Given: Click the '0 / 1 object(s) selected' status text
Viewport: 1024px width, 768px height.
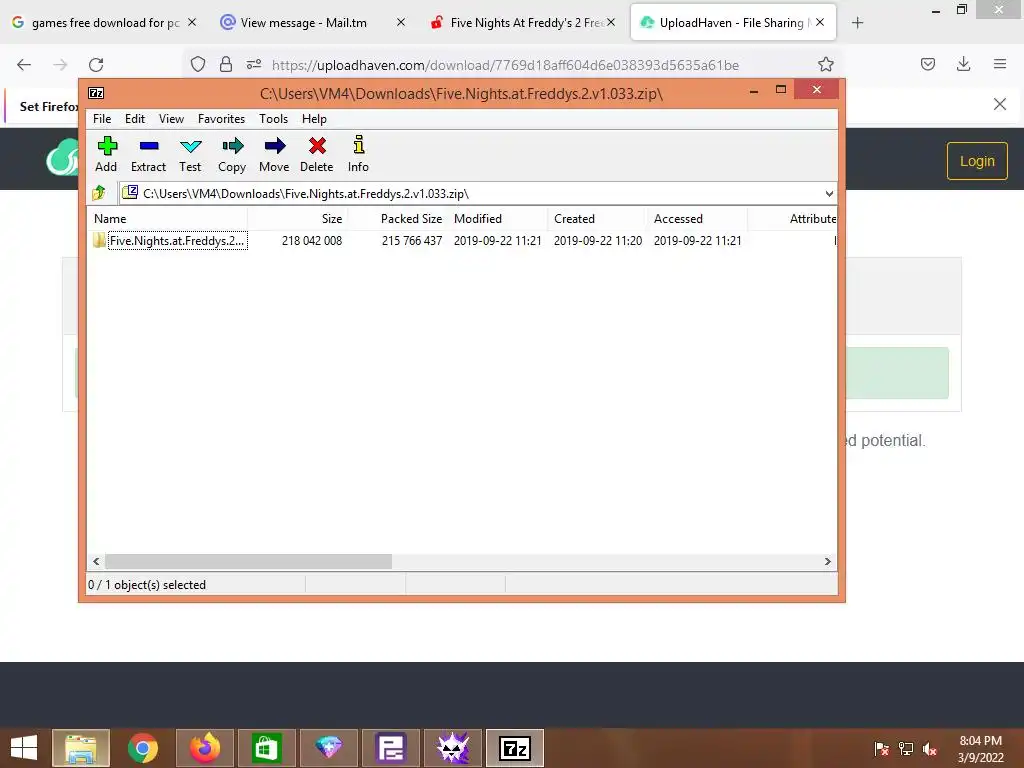Looking at the screenshot, I should click(x=147, y=584).
